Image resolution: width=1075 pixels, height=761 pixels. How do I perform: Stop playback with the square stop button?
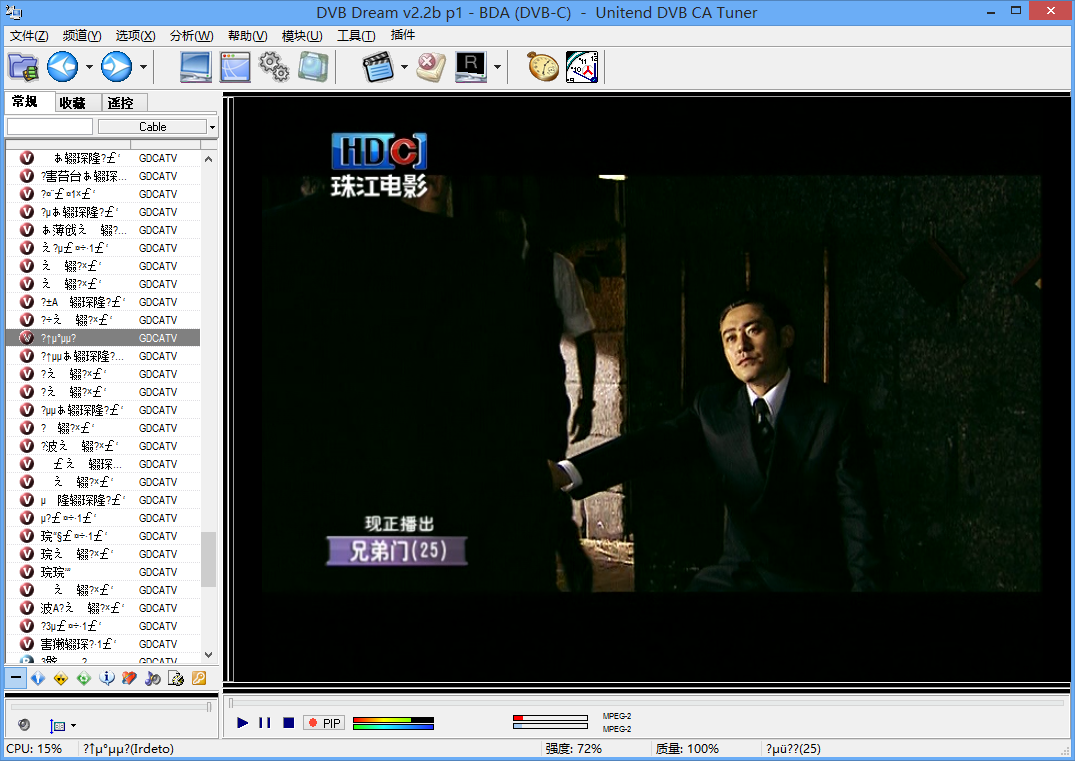coord(289,723)
